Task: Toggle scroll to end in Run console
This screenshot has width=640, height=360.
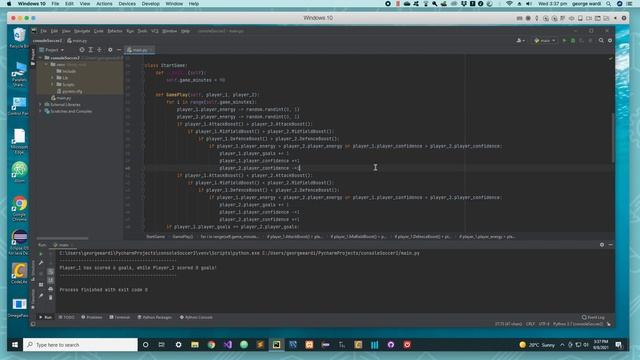Action: point(51,280)
